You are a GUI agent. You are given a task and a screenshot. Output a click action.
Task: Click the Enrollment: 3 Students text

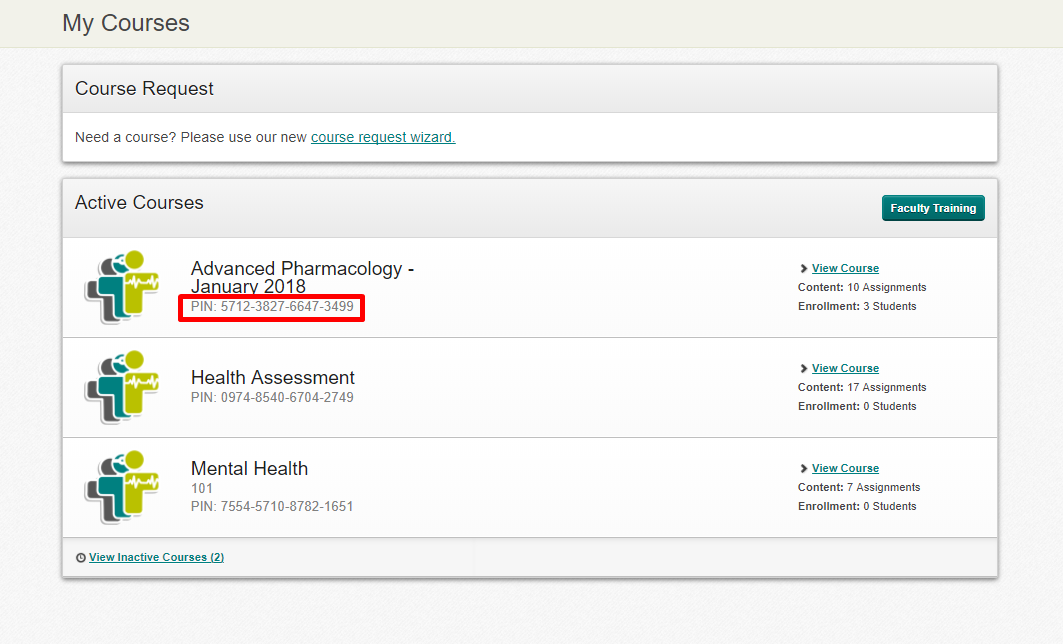click(857, 306)
